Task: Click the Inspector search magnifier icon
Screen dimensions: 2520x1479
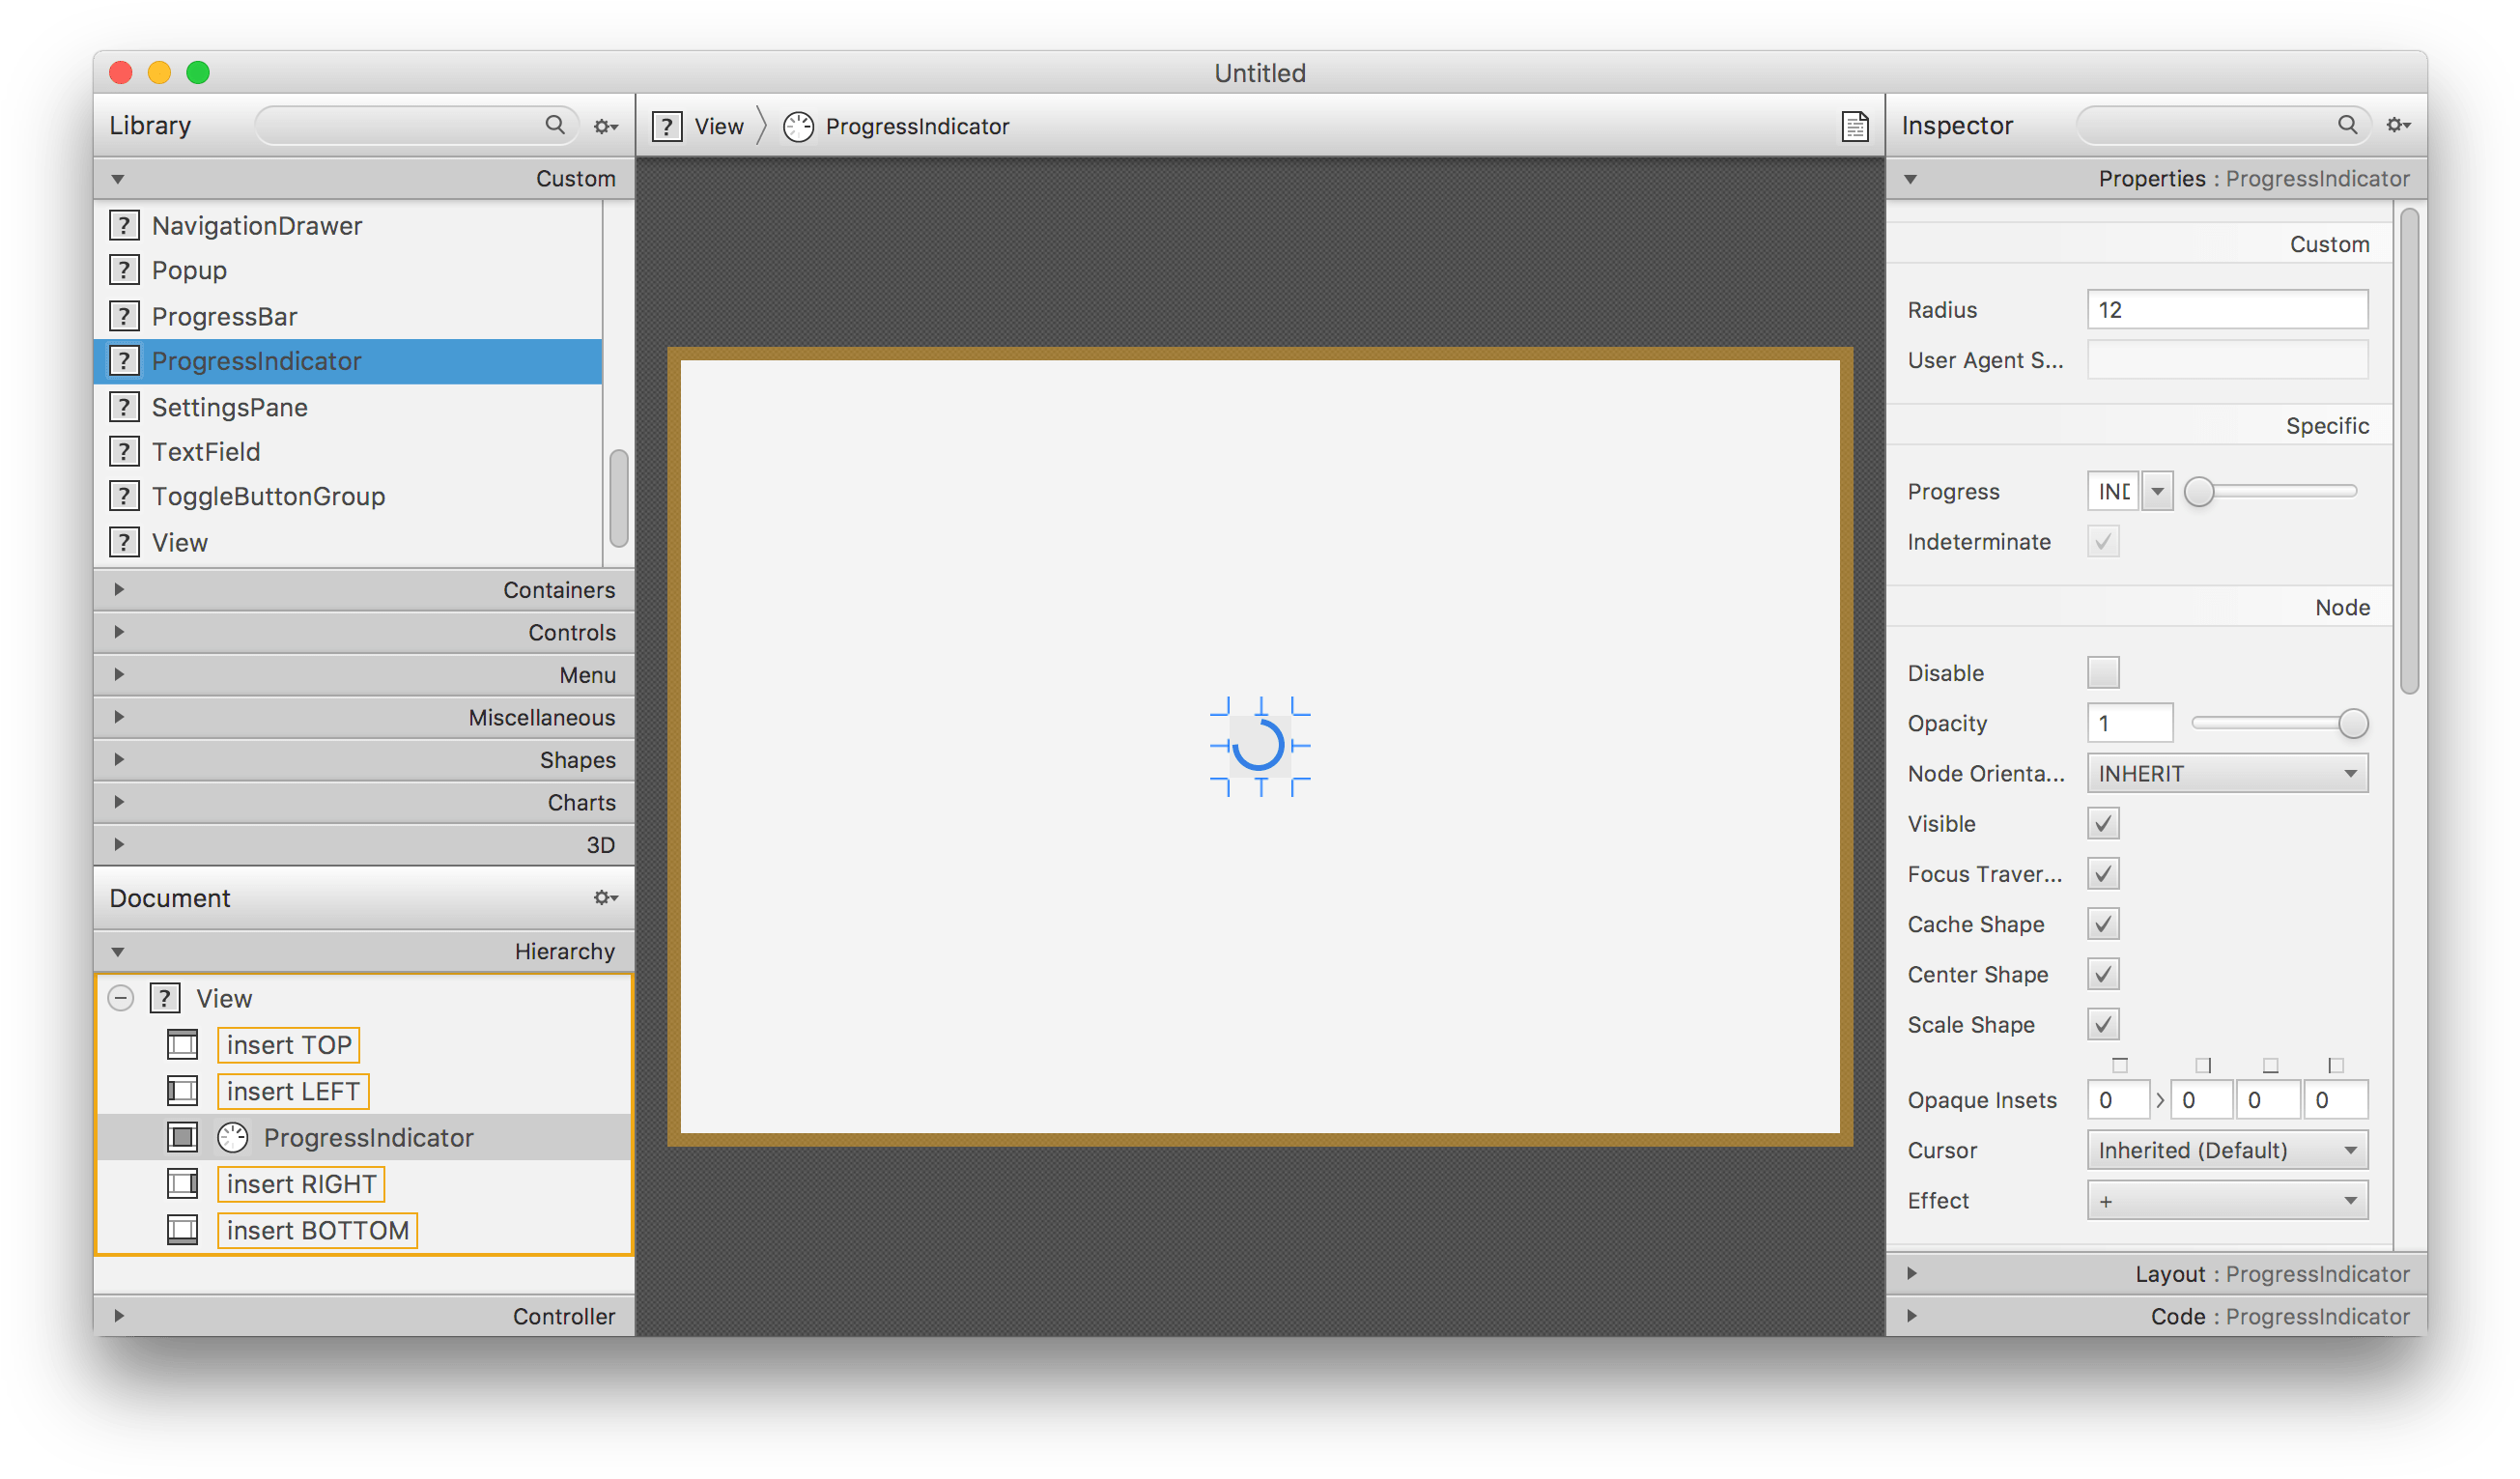Action: [2347, 124]
